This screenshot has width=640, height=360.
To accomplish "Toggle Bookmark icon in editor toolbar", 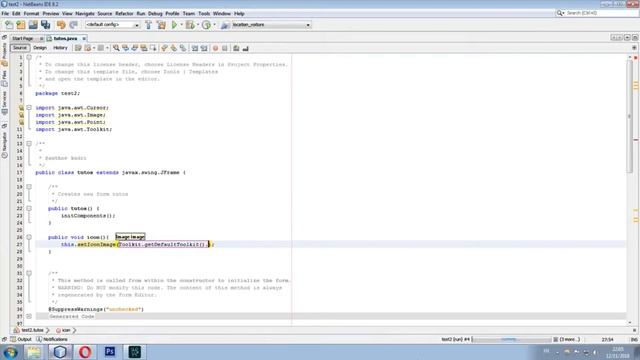I will pyautogui.click(x=183, y=48).
